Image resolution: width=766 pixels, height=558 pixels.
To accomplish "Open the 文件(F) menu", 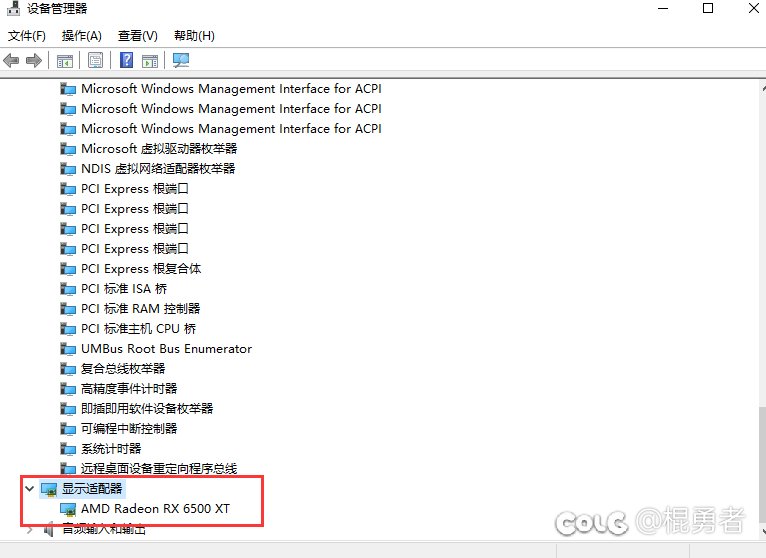I will click(27, 36).
